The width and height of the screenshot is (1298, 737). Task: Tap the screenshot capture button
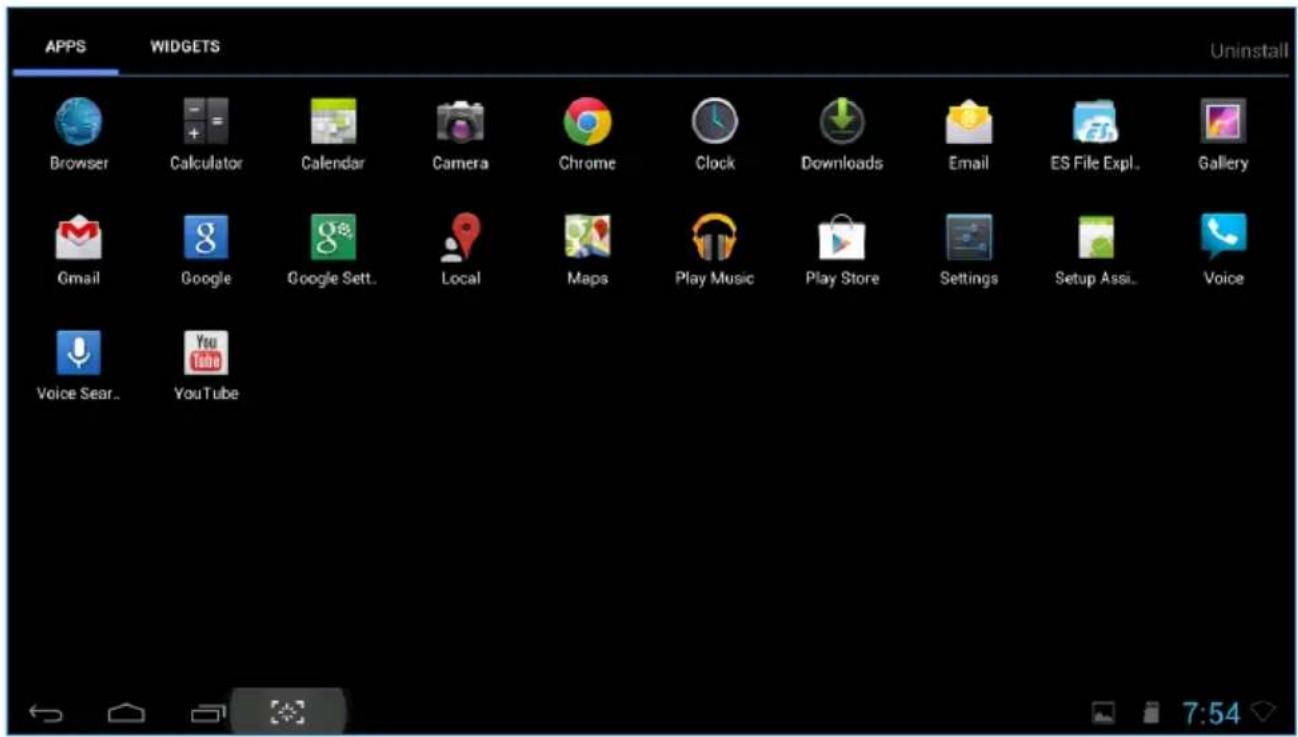[x=288, y=712]
